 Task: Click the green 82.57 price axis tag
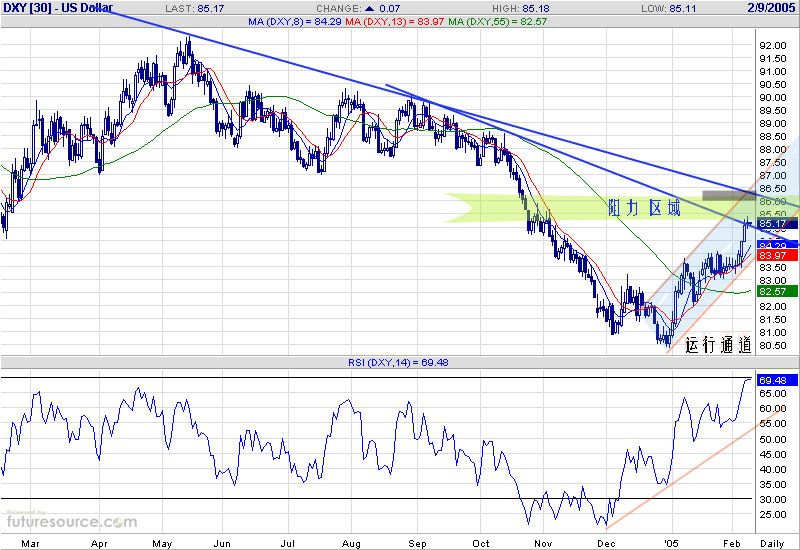pyautogui.click(x=772, y=290)
